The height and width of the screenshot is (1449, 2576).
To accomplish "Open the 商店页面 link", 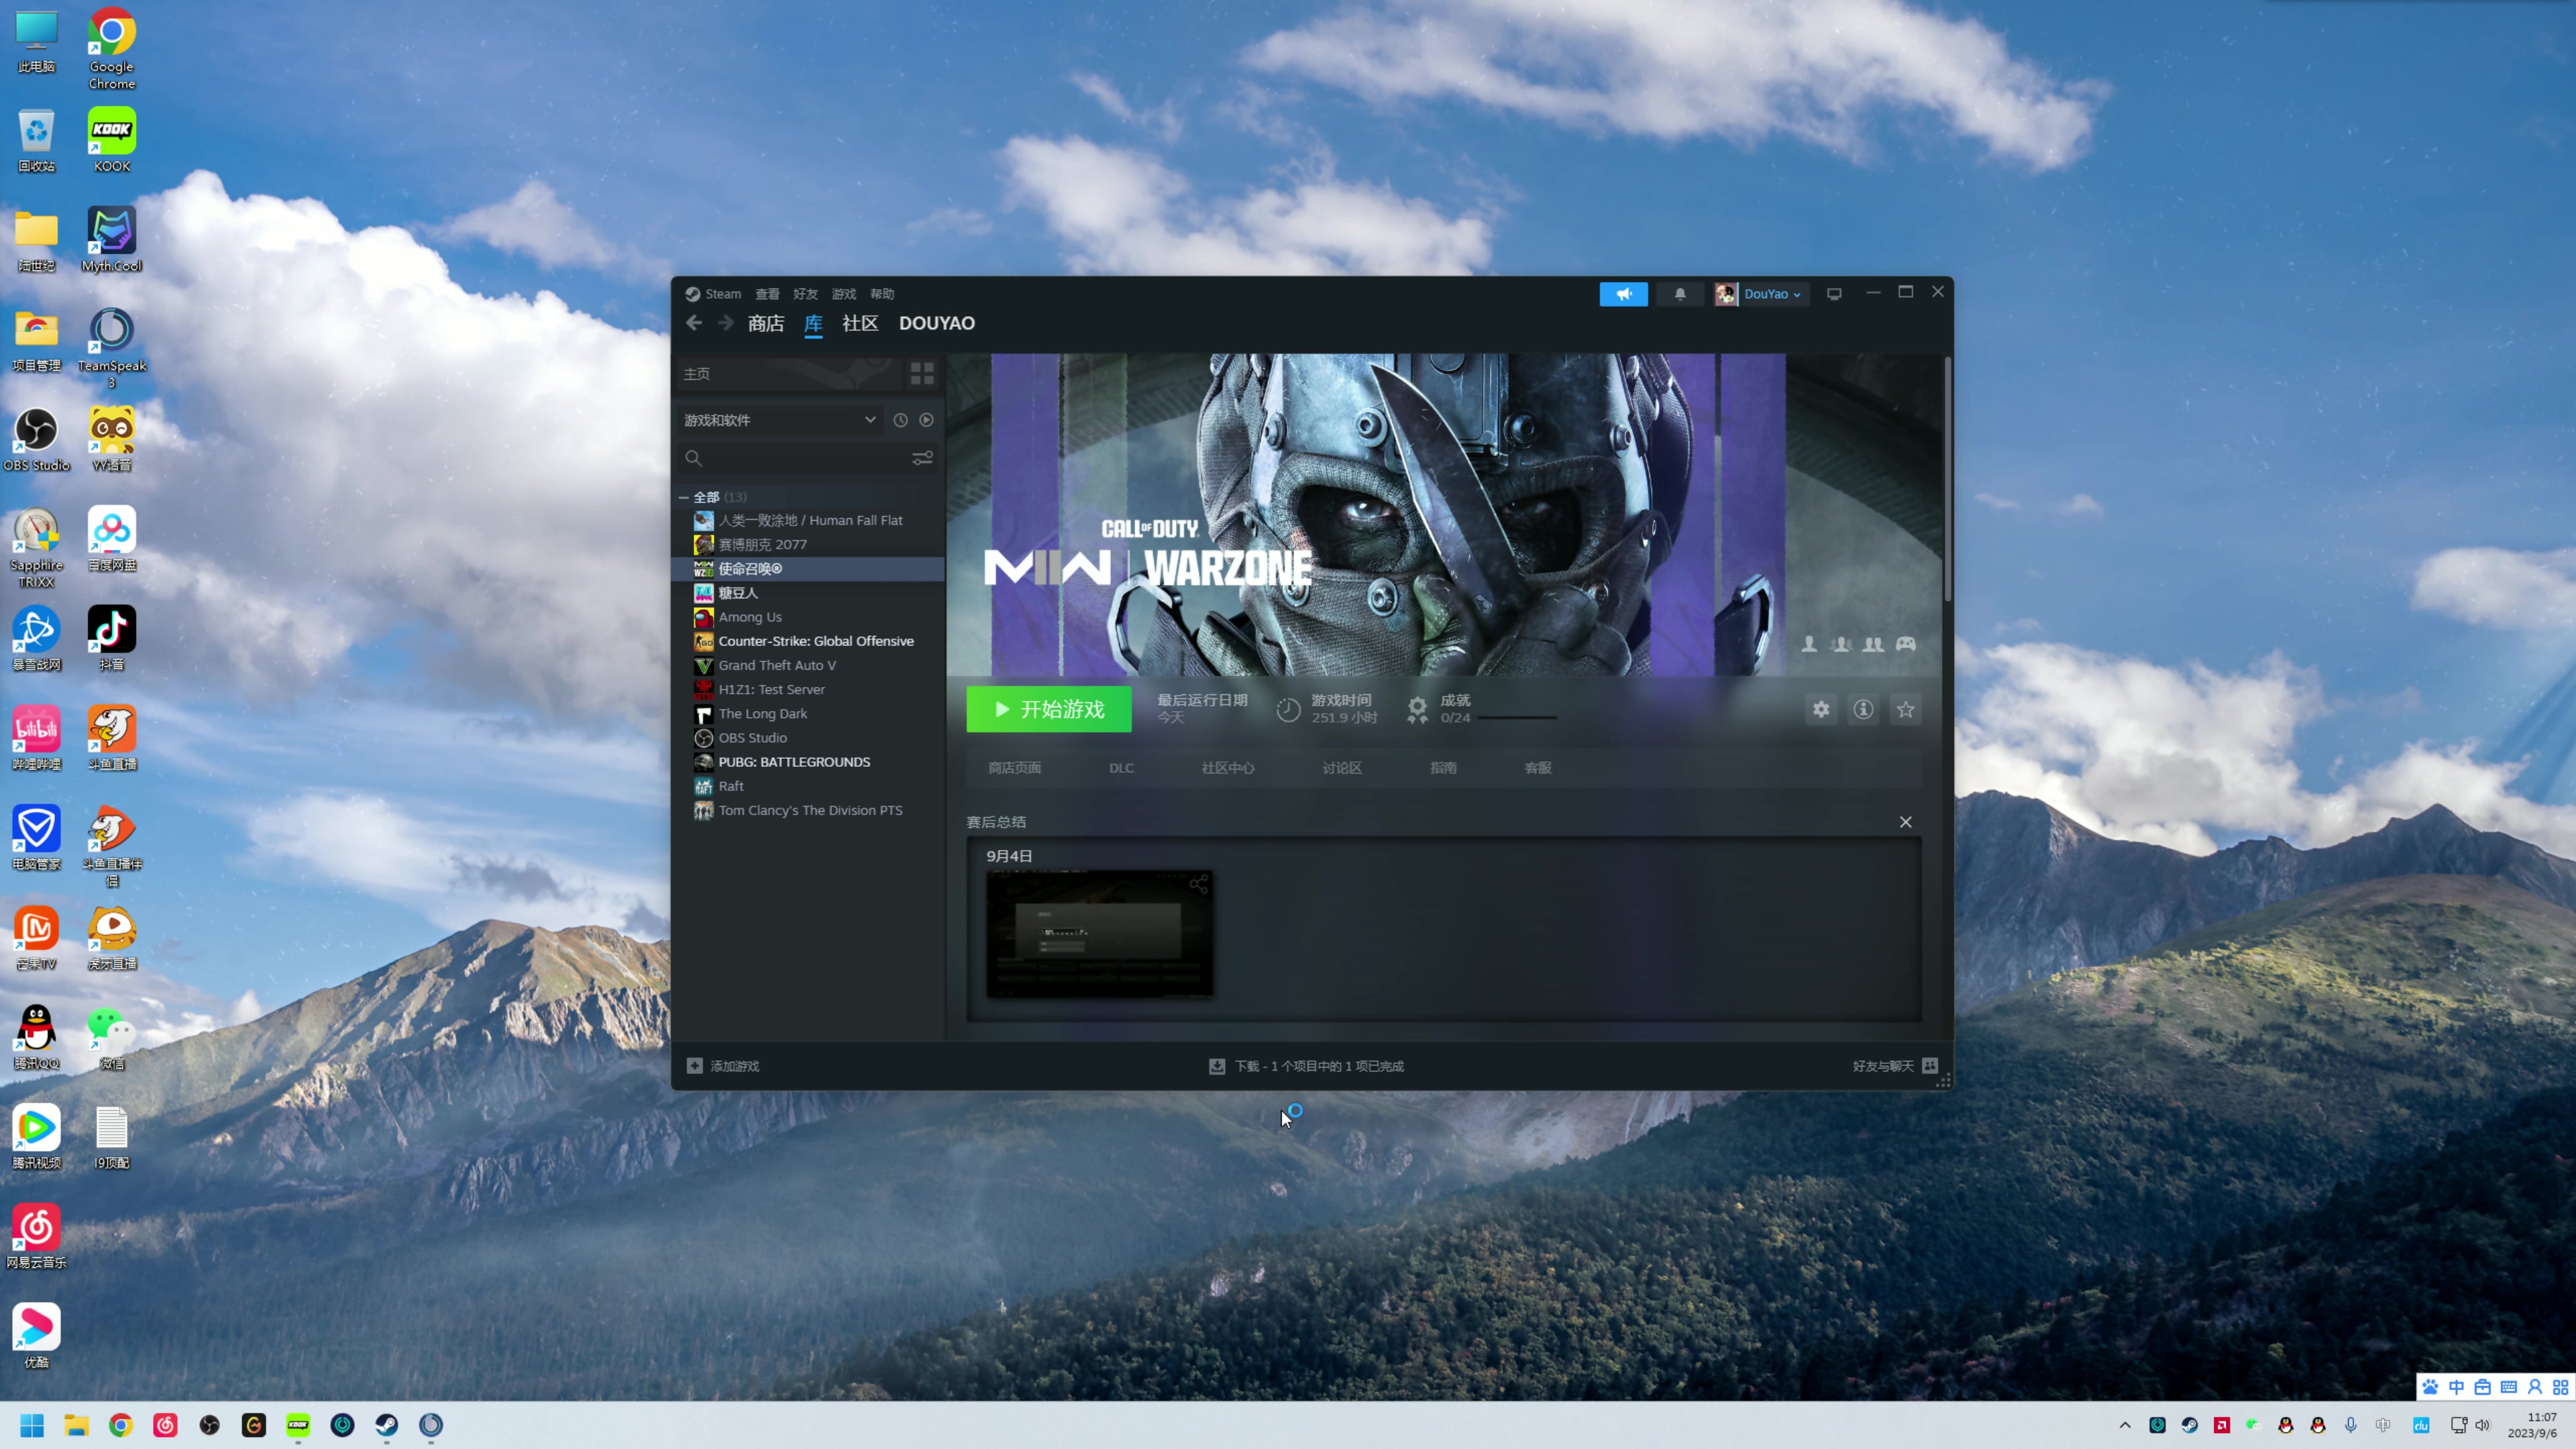I will click(x=1015, y=768).
